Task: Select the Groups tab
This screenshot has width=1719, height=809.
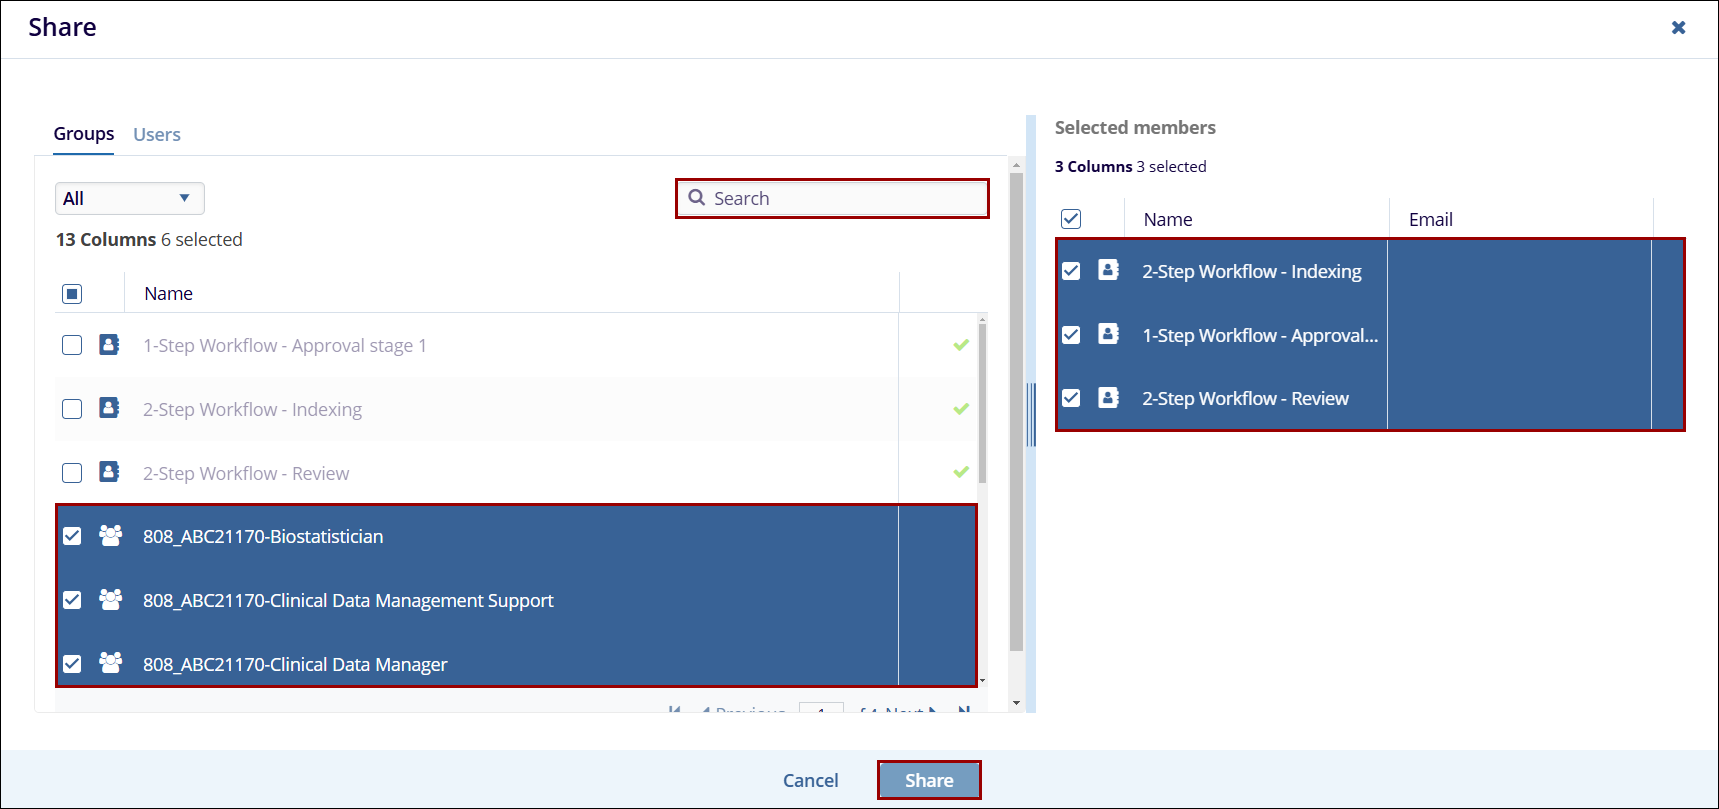Action: tap(84, 134)
